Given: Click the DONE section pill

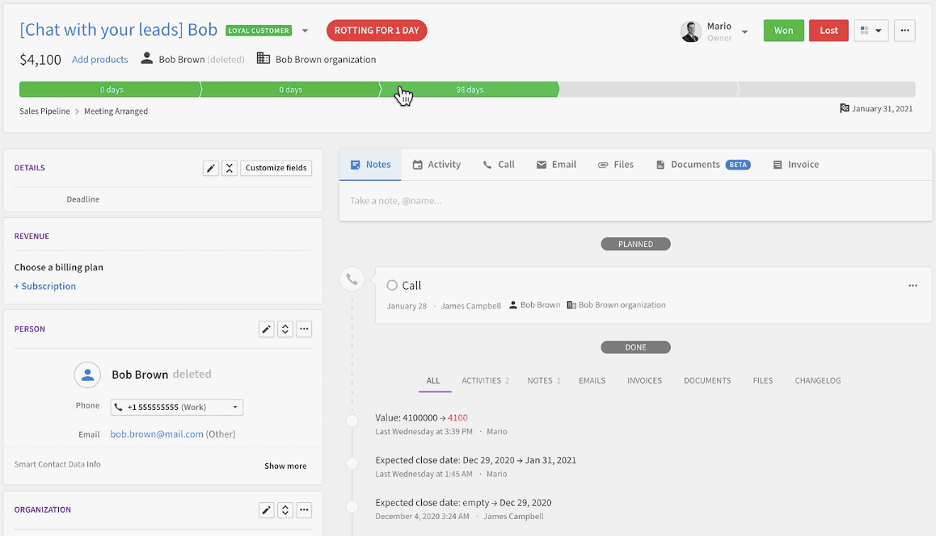Looking at the screenshot, I should pos(636,347).
